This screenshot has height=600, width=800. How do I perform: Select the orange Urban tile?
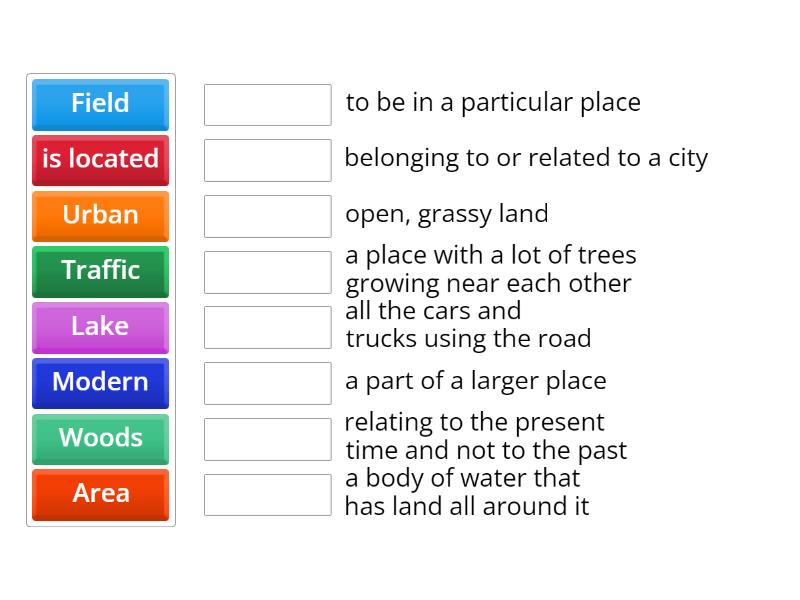[101, 216]
